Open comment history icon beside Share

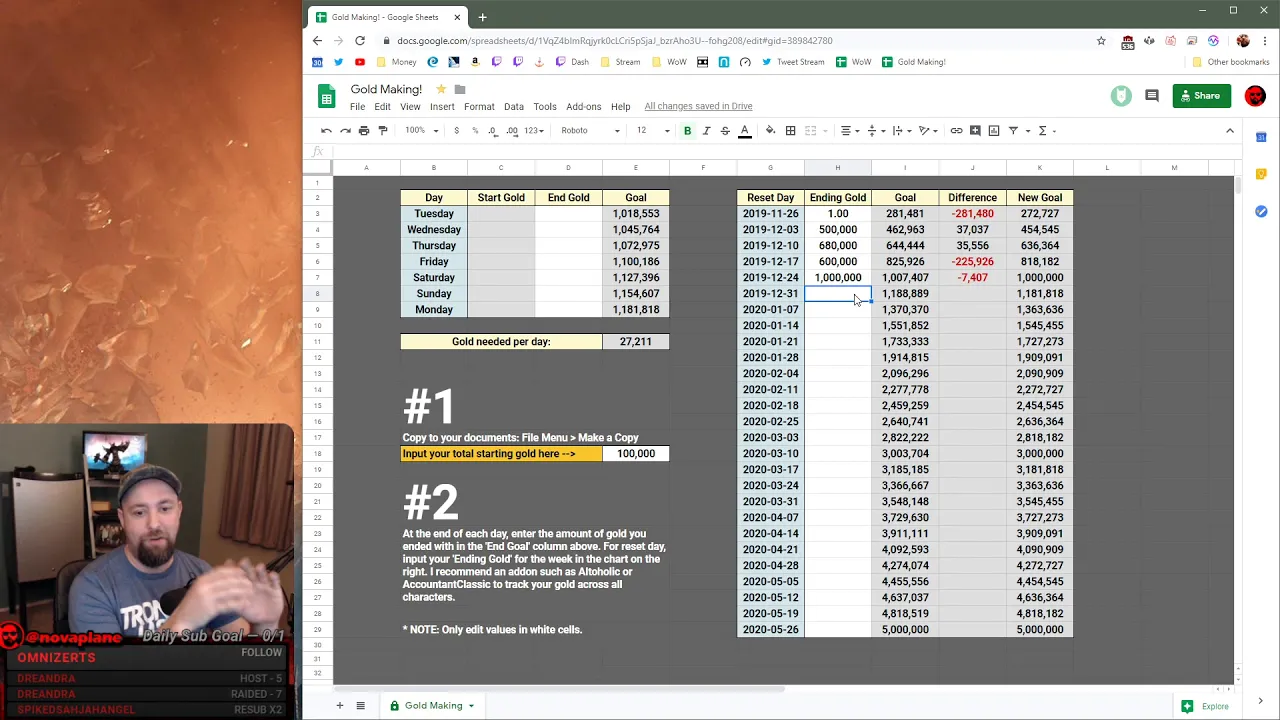pyautogui.click(x=1152, y=96)
